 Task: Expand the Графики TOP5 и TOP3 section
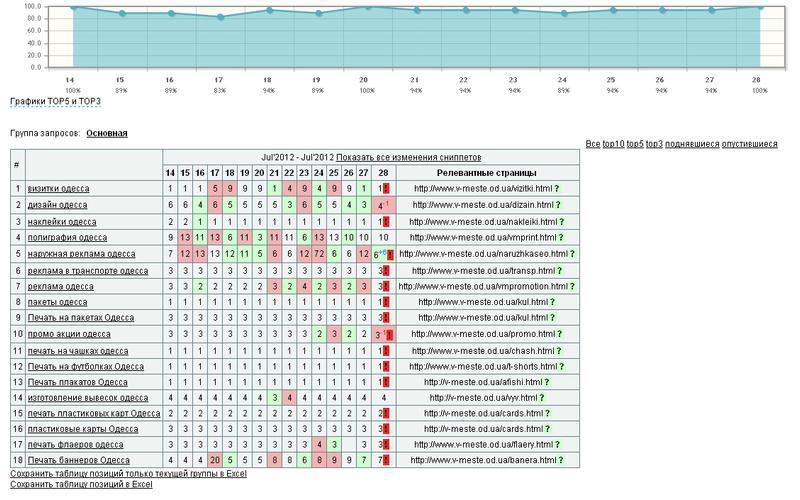pyautogui.click(x=55, y=101)
